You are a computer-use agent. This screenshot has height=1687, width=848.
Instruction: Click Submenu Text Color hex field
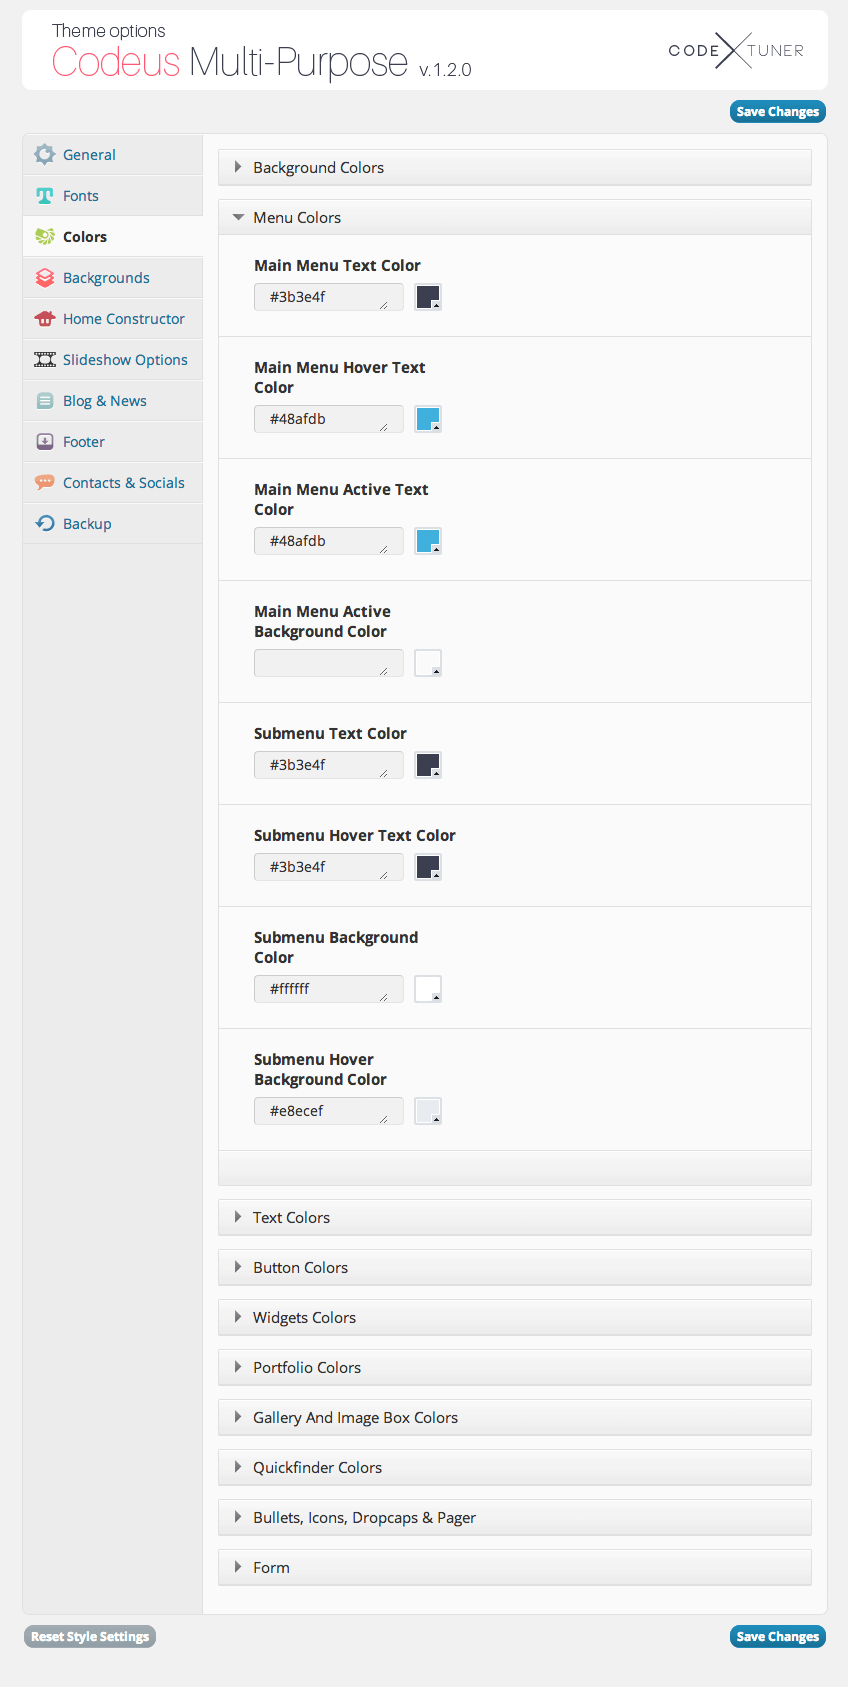[x=329, y=765]
